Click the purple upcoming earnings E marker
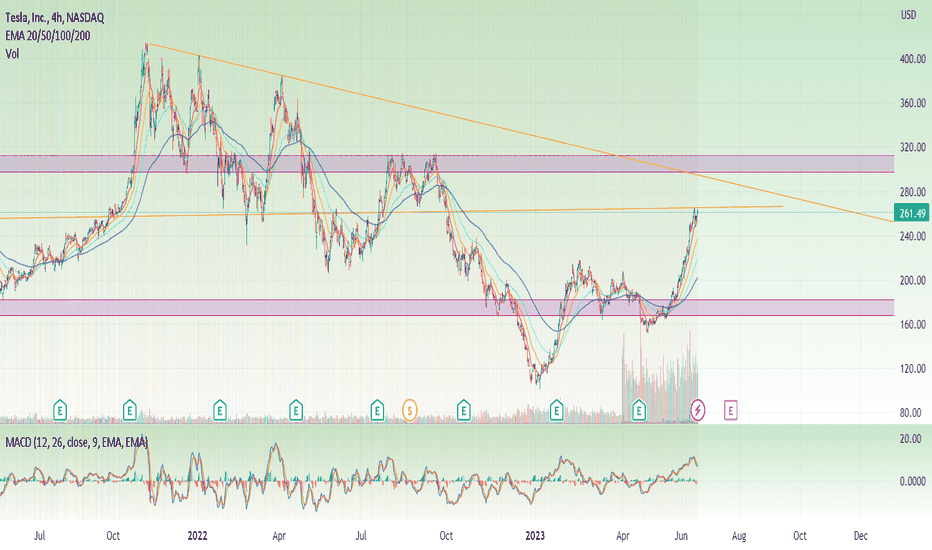The width and height of the screenshot is (932, 550). pos(731,410)
